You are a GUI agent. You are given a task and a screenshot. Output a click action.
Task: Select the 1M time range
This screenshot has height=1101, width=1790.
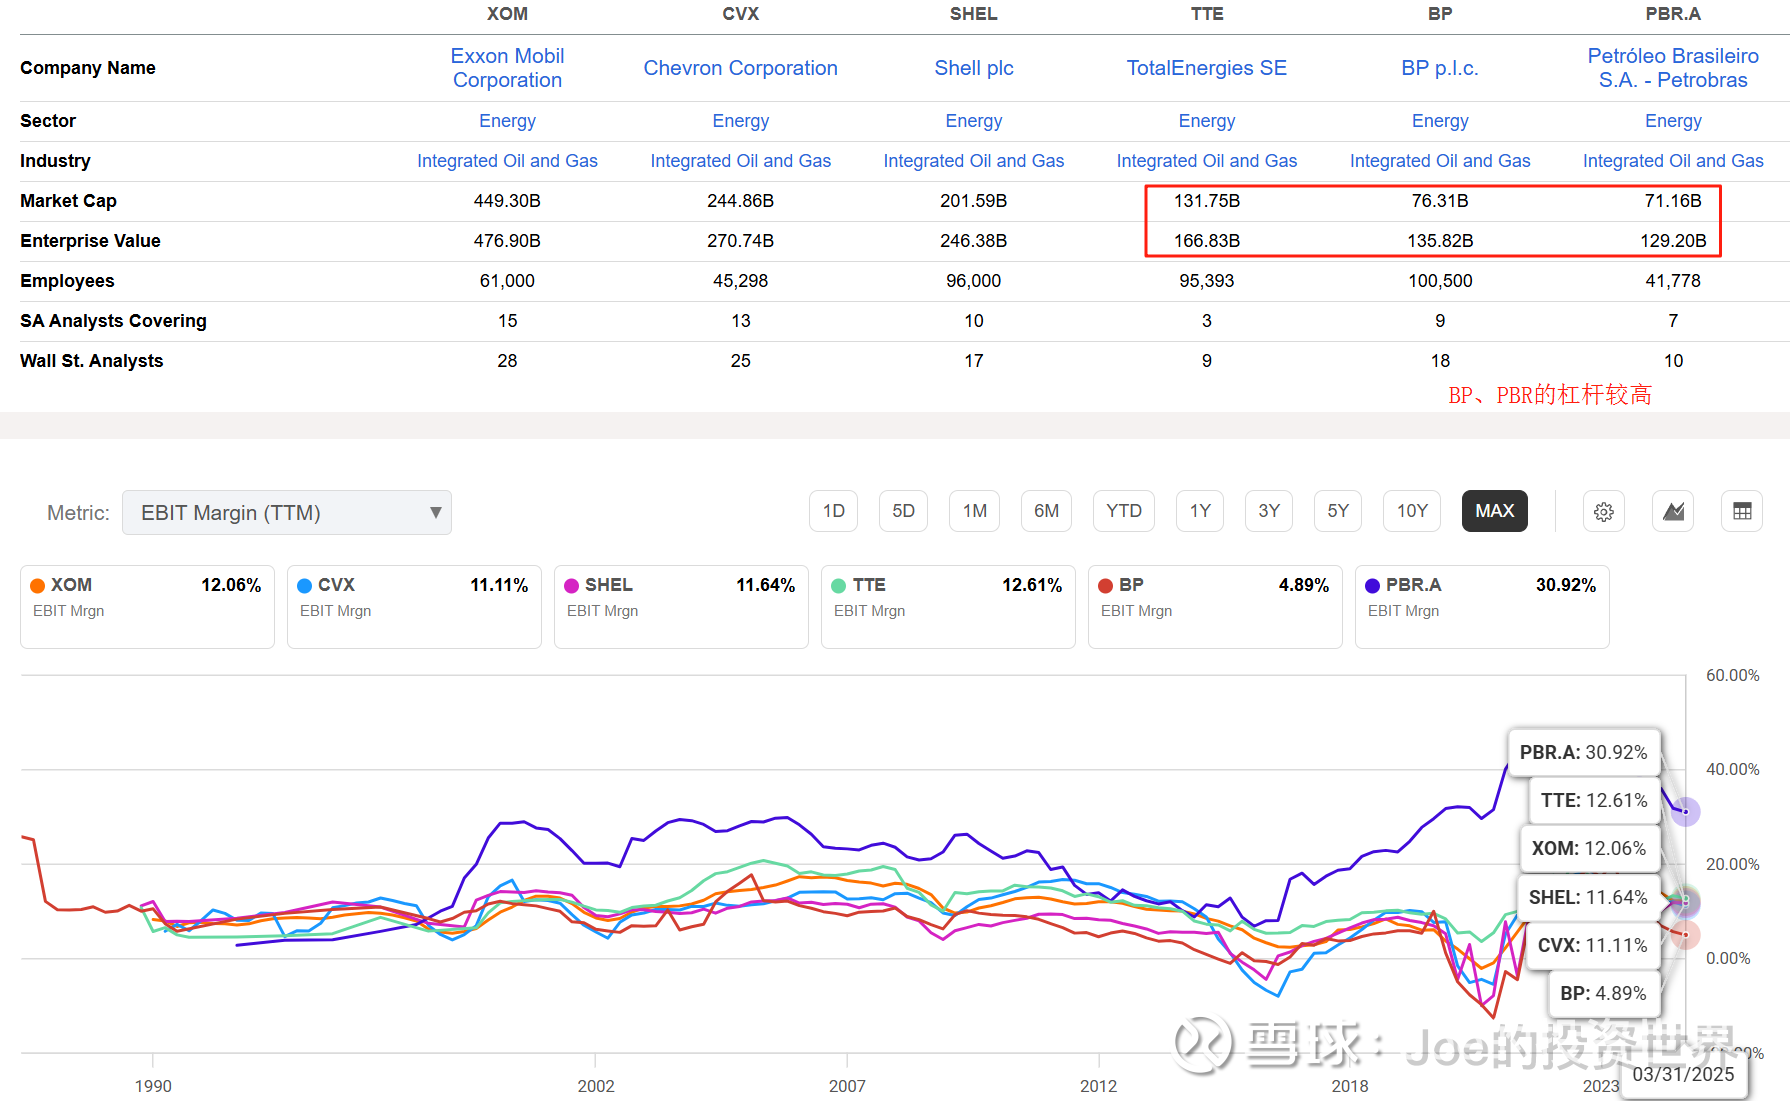[975, 511]
